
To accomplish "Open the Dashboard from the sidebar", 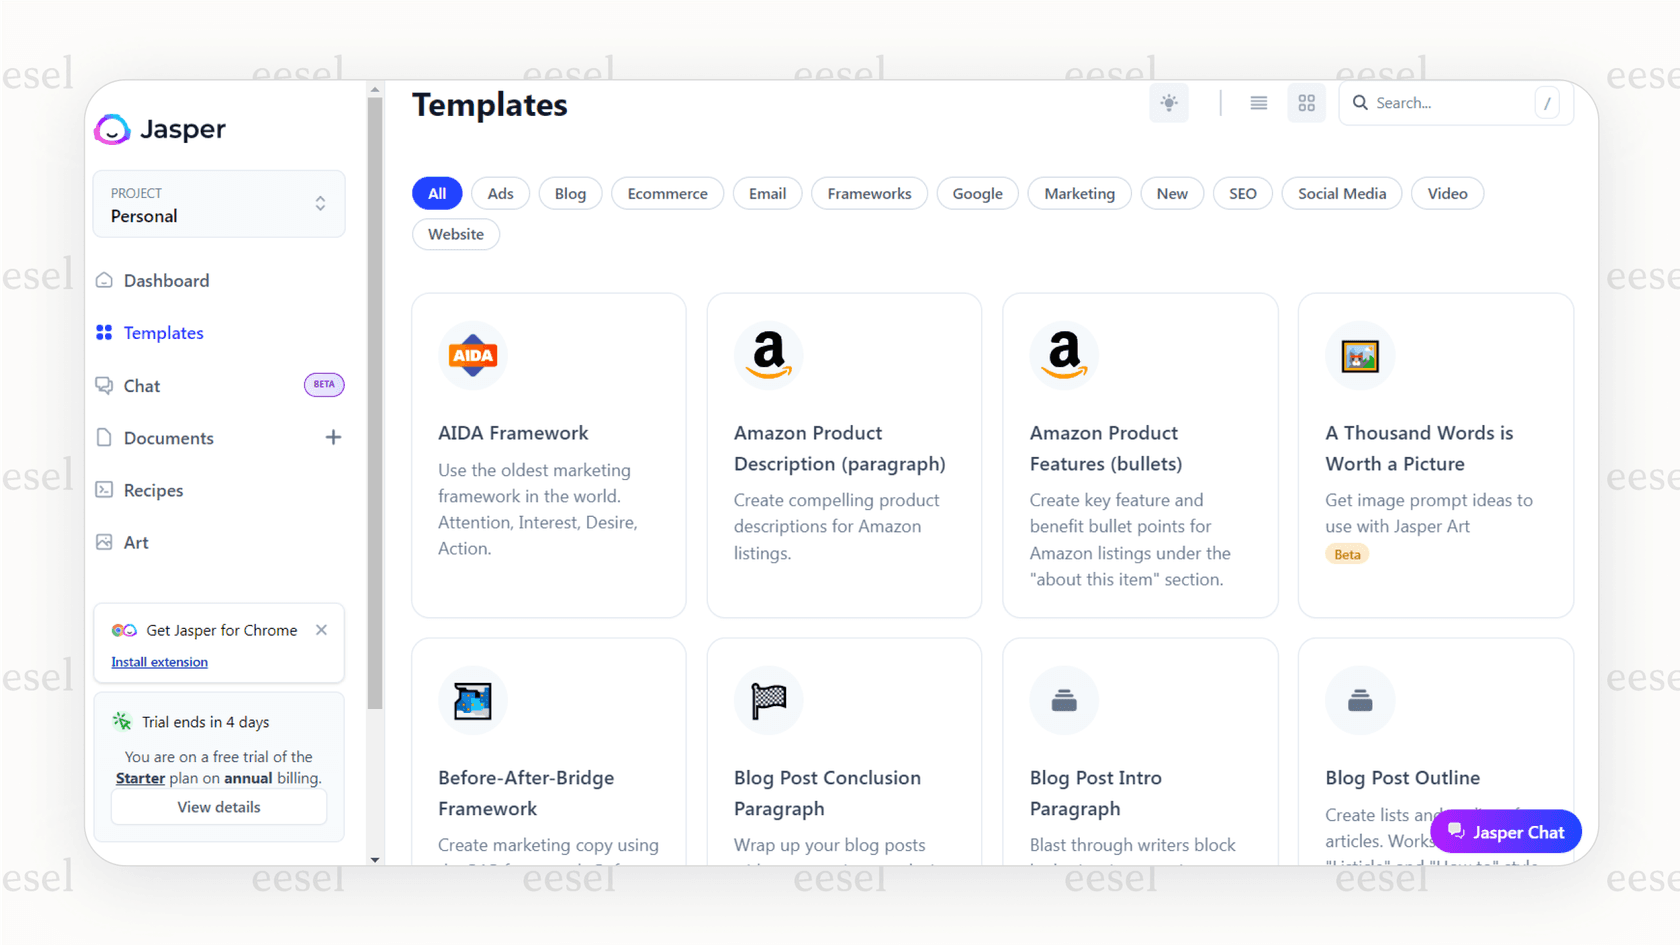I will pyautogui.click(x=166, y=280).
